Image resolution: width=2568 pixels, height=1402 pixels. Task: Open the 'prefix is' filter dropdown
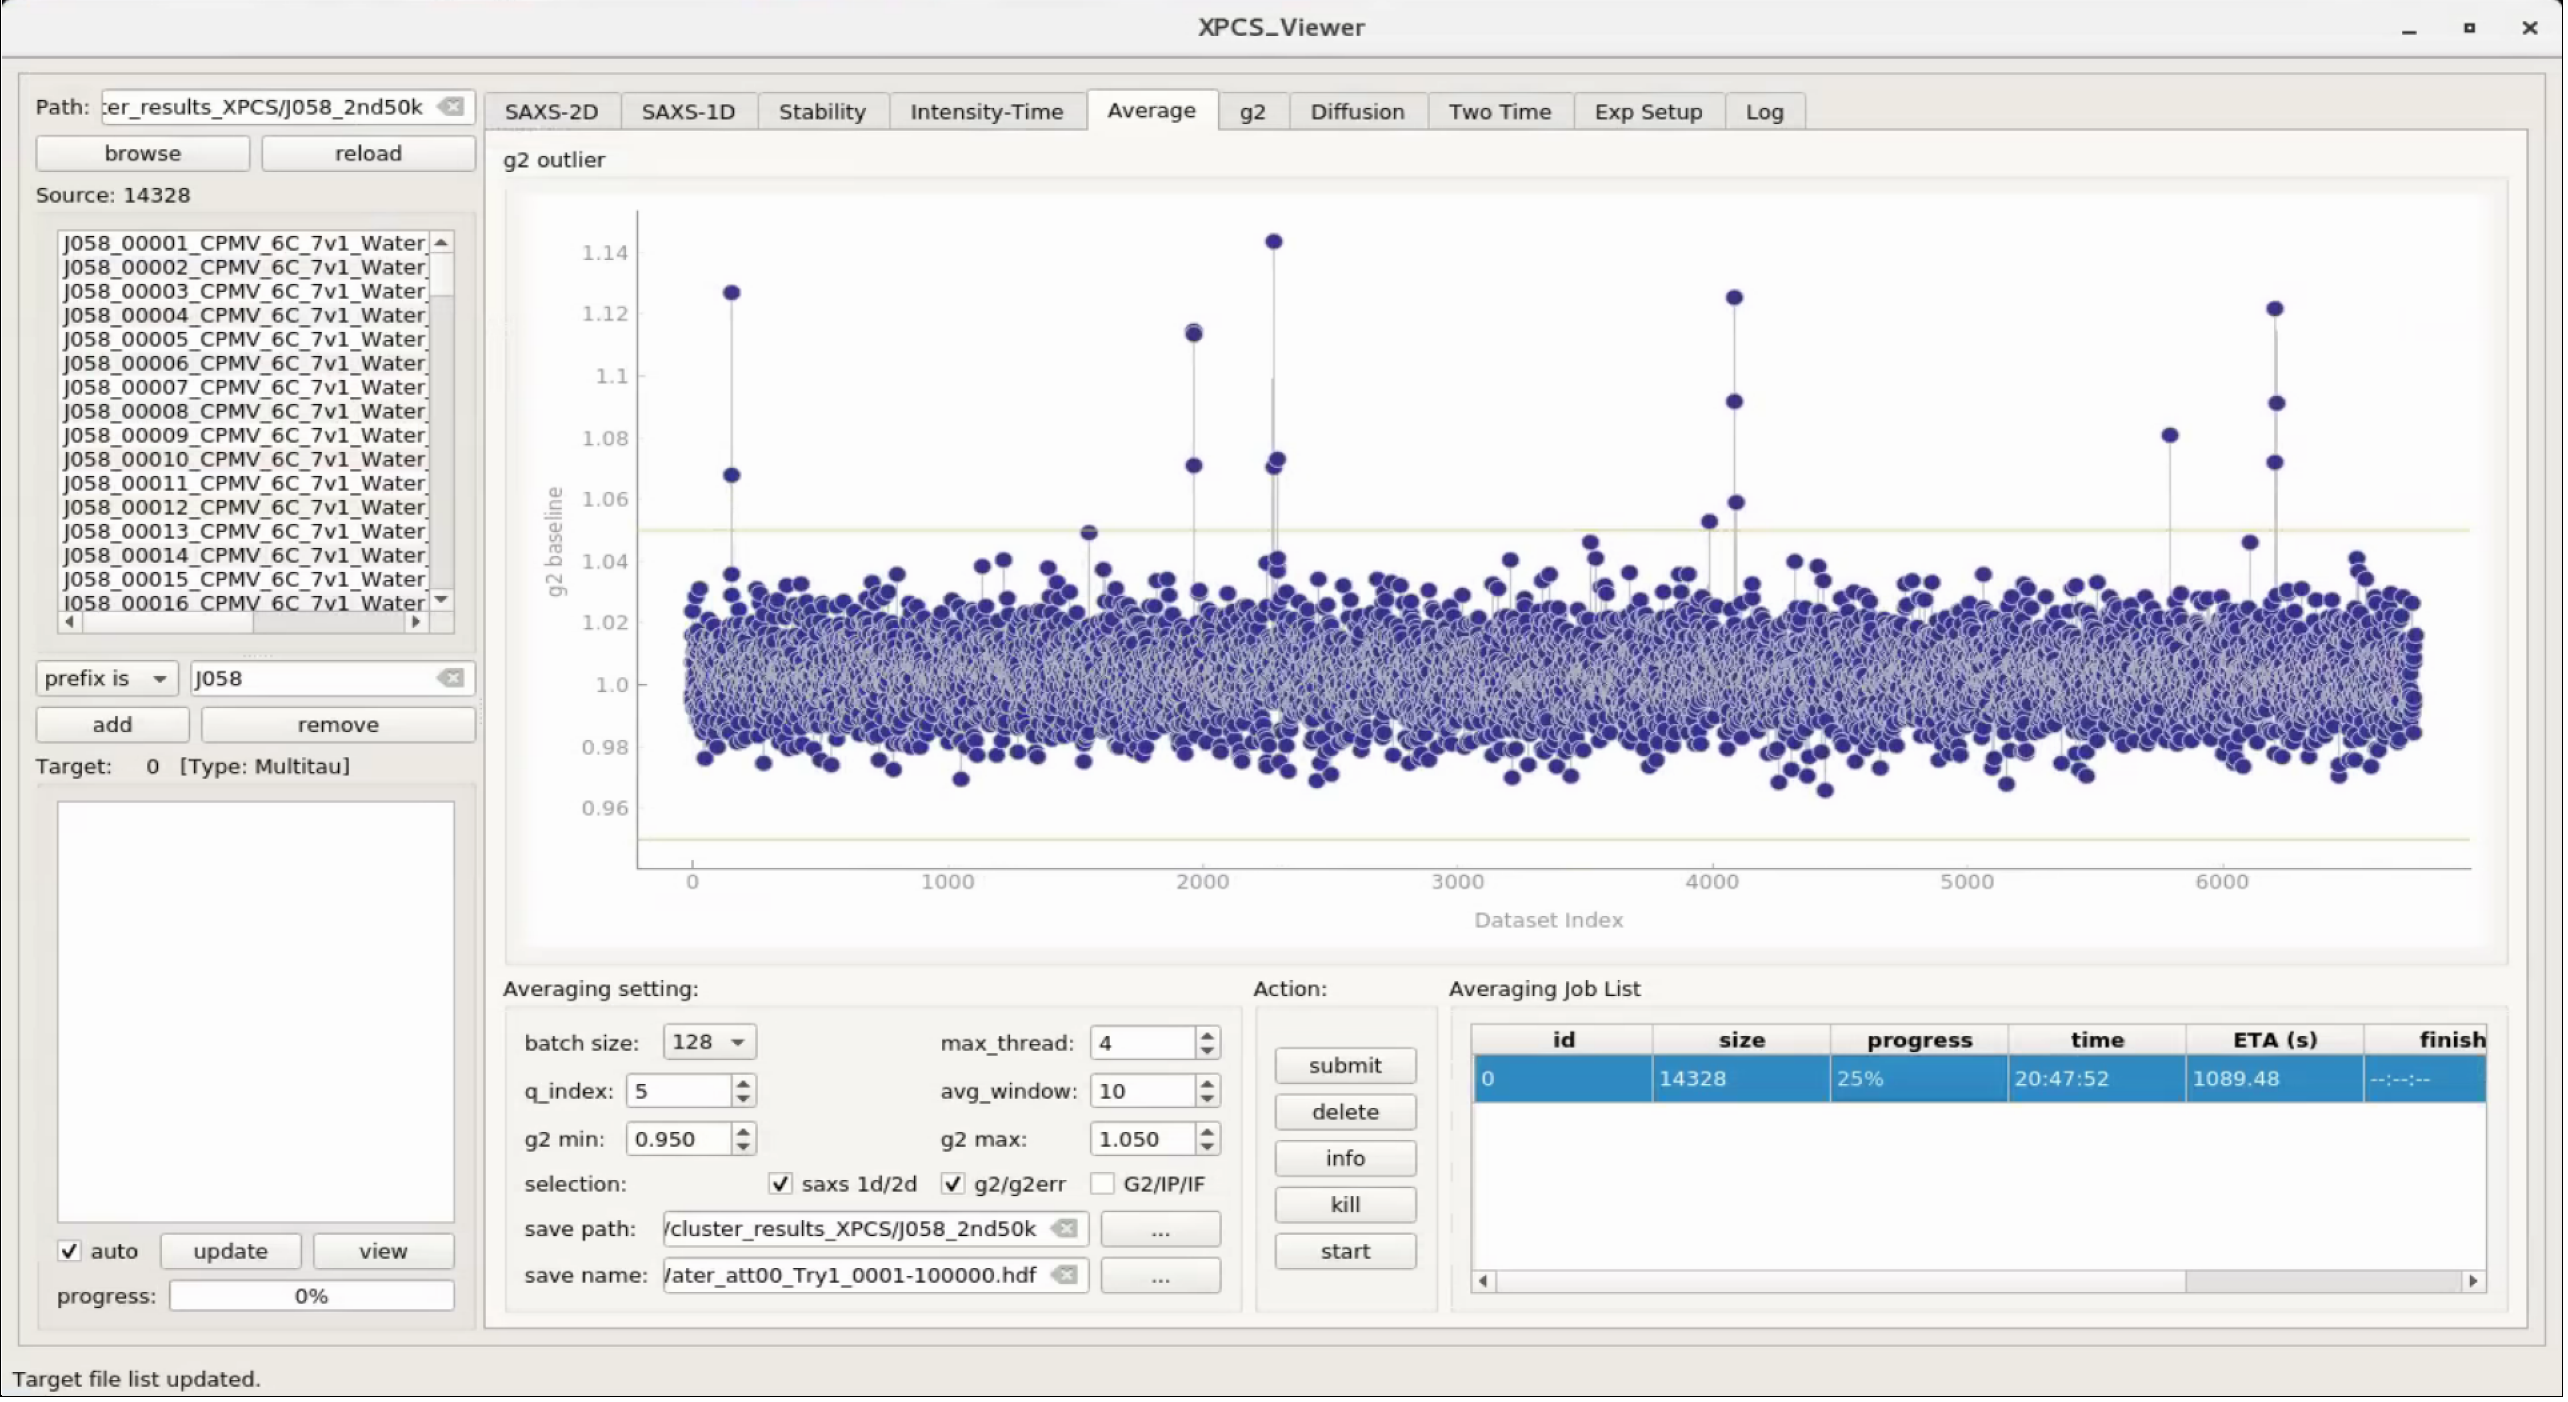pos(106,679)
